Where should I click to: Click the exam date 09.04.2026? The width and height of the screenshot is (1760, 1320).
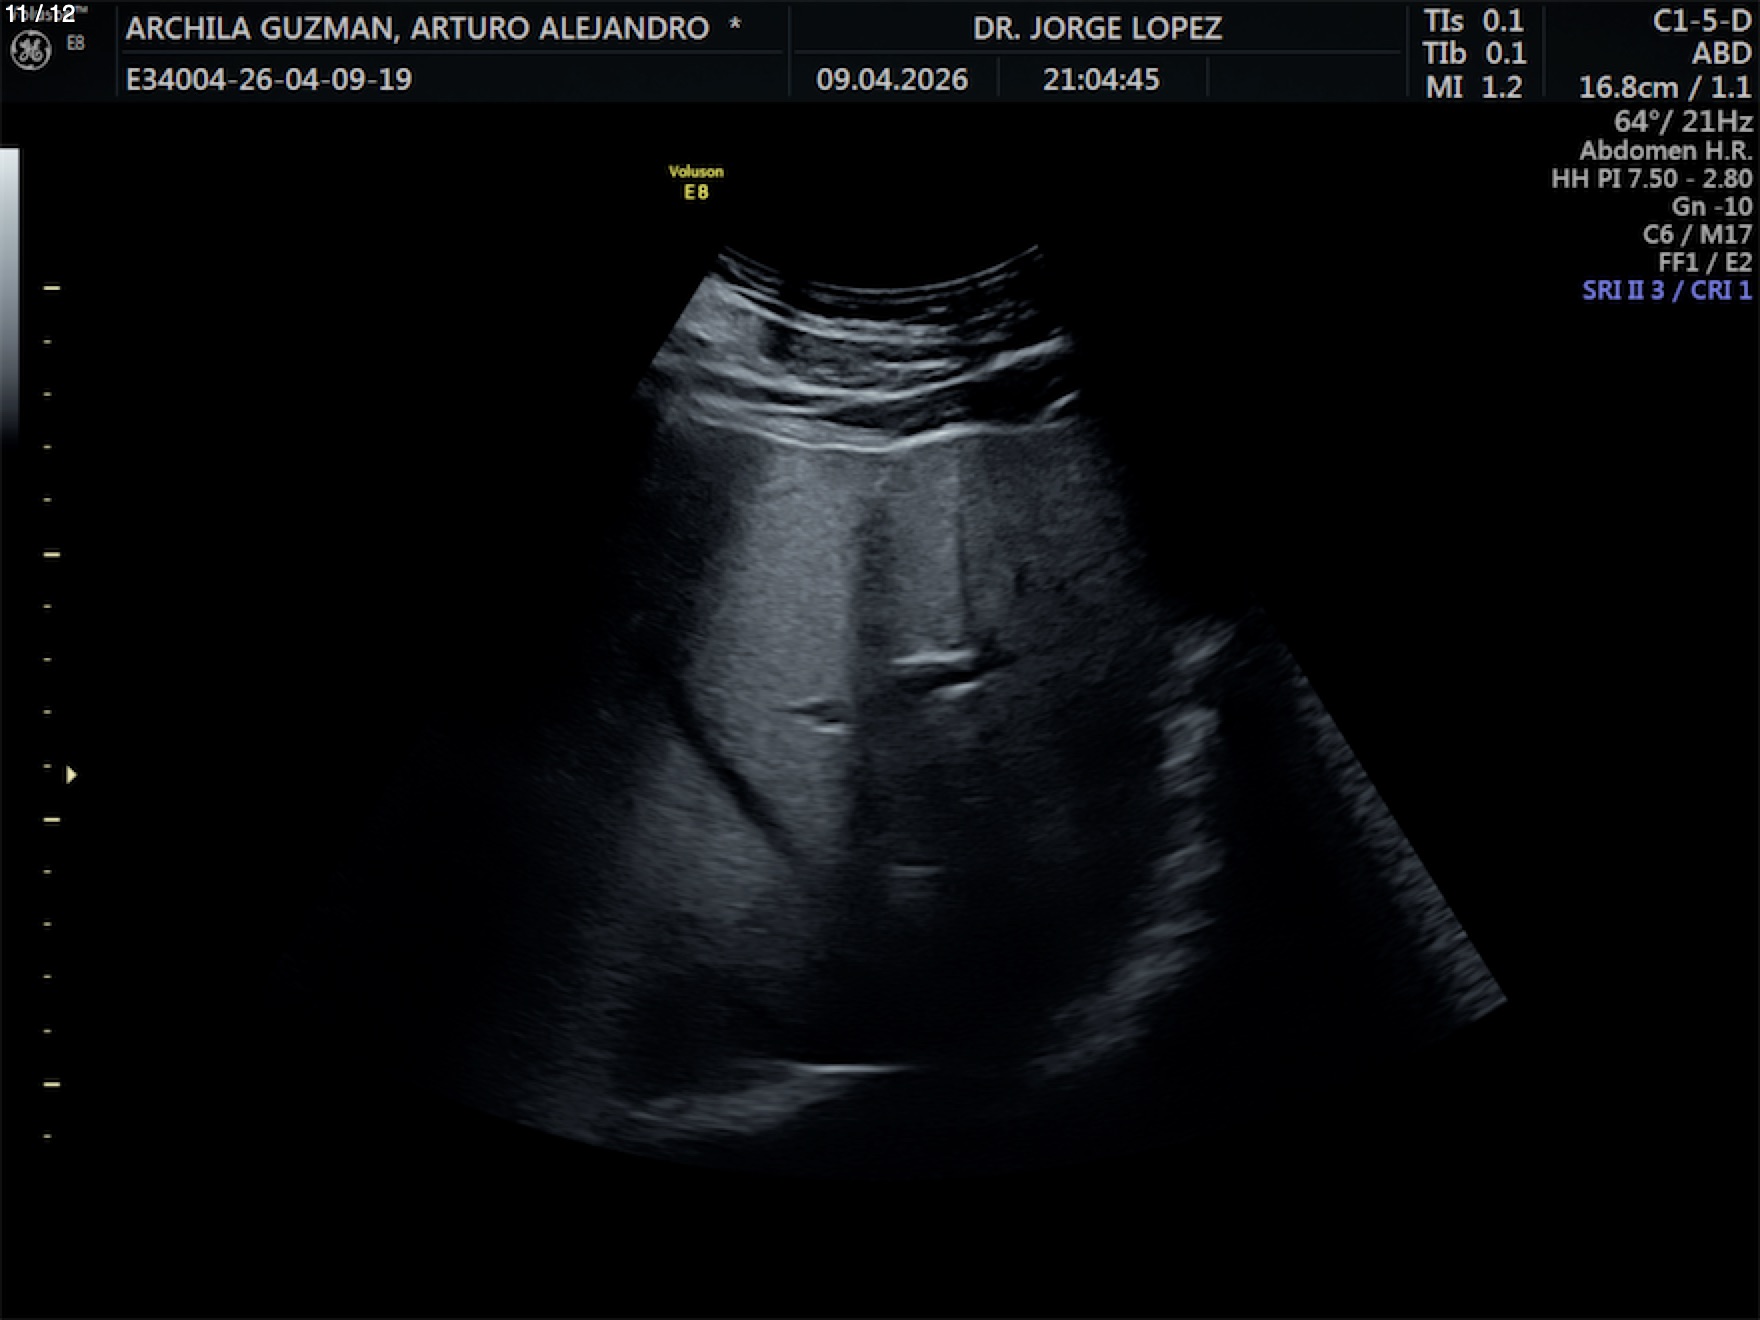[891, 79]
